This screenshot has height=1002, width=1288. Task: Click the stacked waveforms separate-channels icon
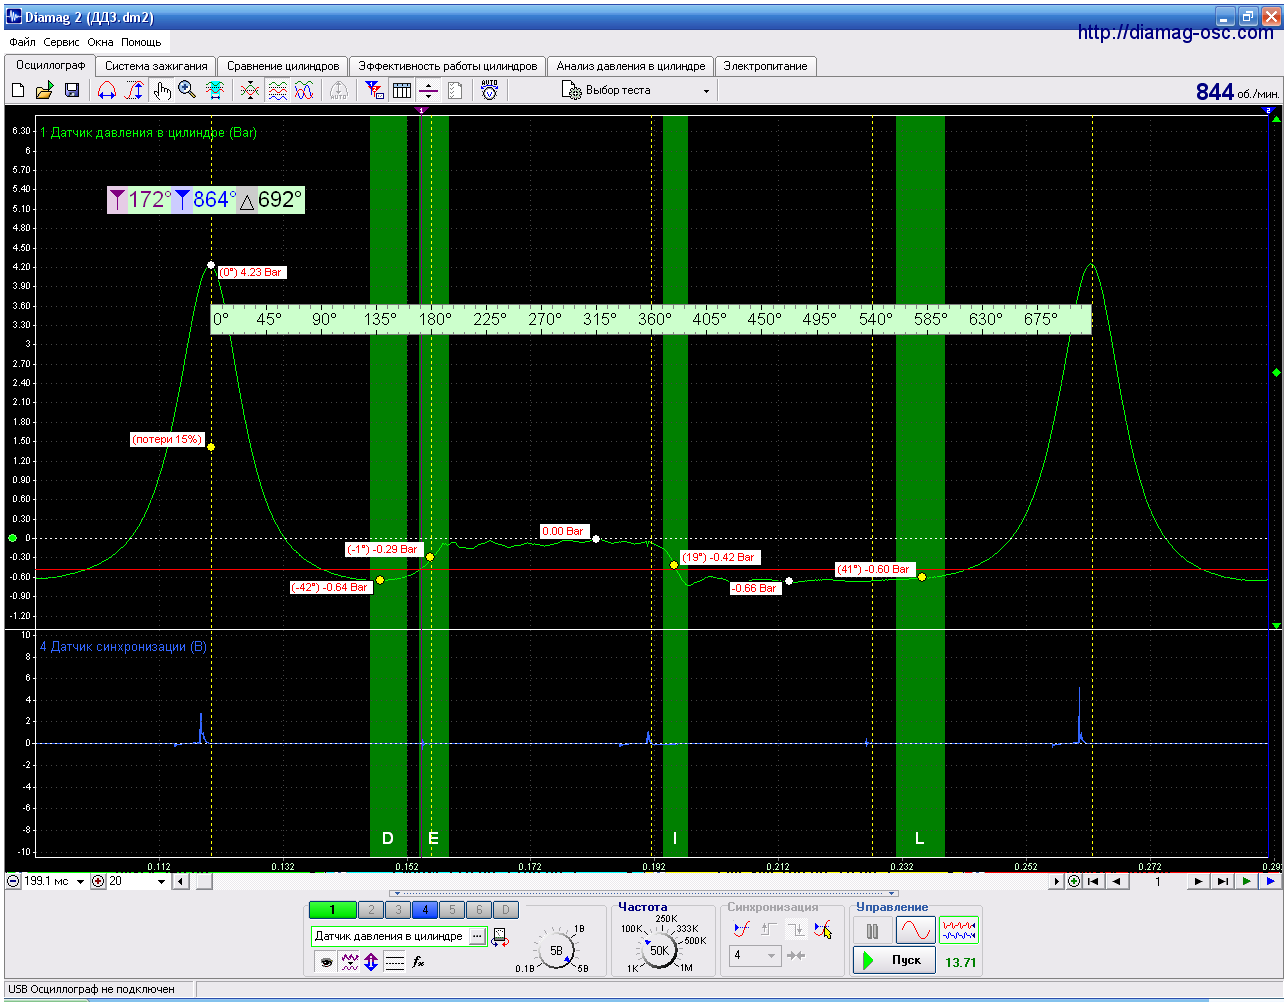click(277, 91)
